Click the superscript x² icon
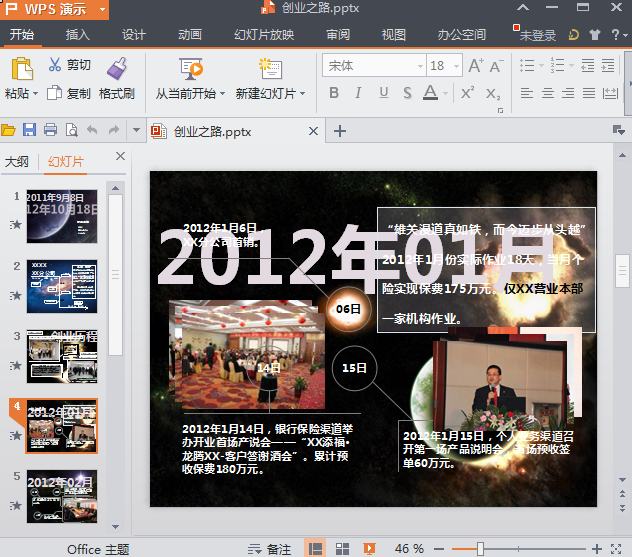This screenshot has width=632, height=557. [x=467, y=93]
